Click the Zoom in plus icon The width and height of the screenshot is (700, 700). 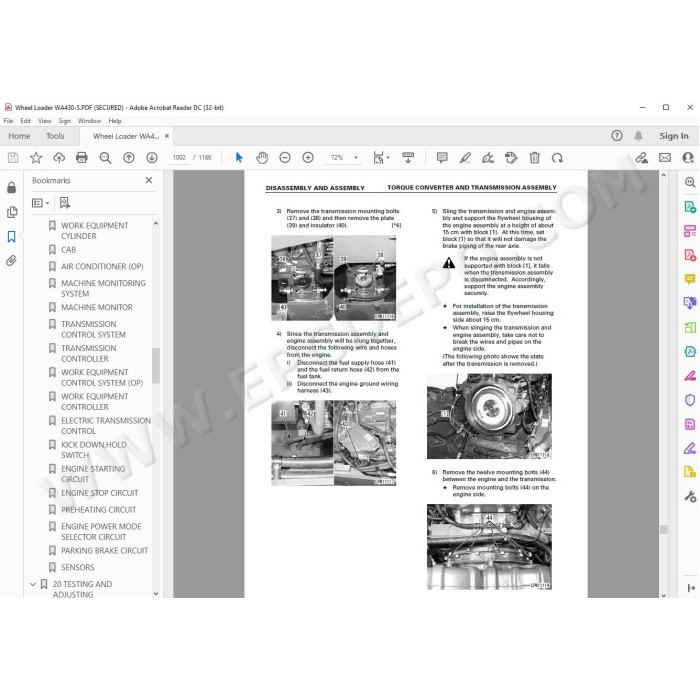coord(308,158)
